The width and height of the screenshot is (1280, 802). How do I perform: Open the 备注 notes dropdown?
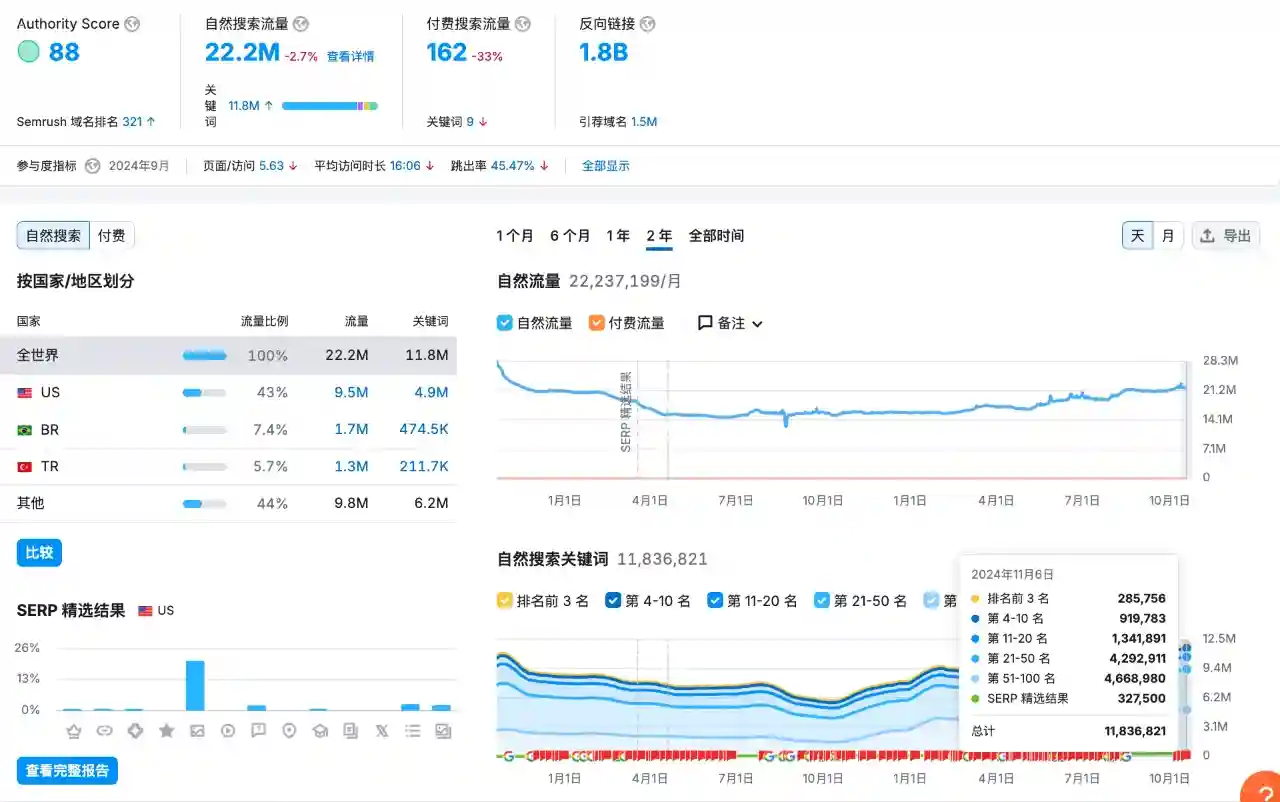pyautogui.click(x=730, y=323)
